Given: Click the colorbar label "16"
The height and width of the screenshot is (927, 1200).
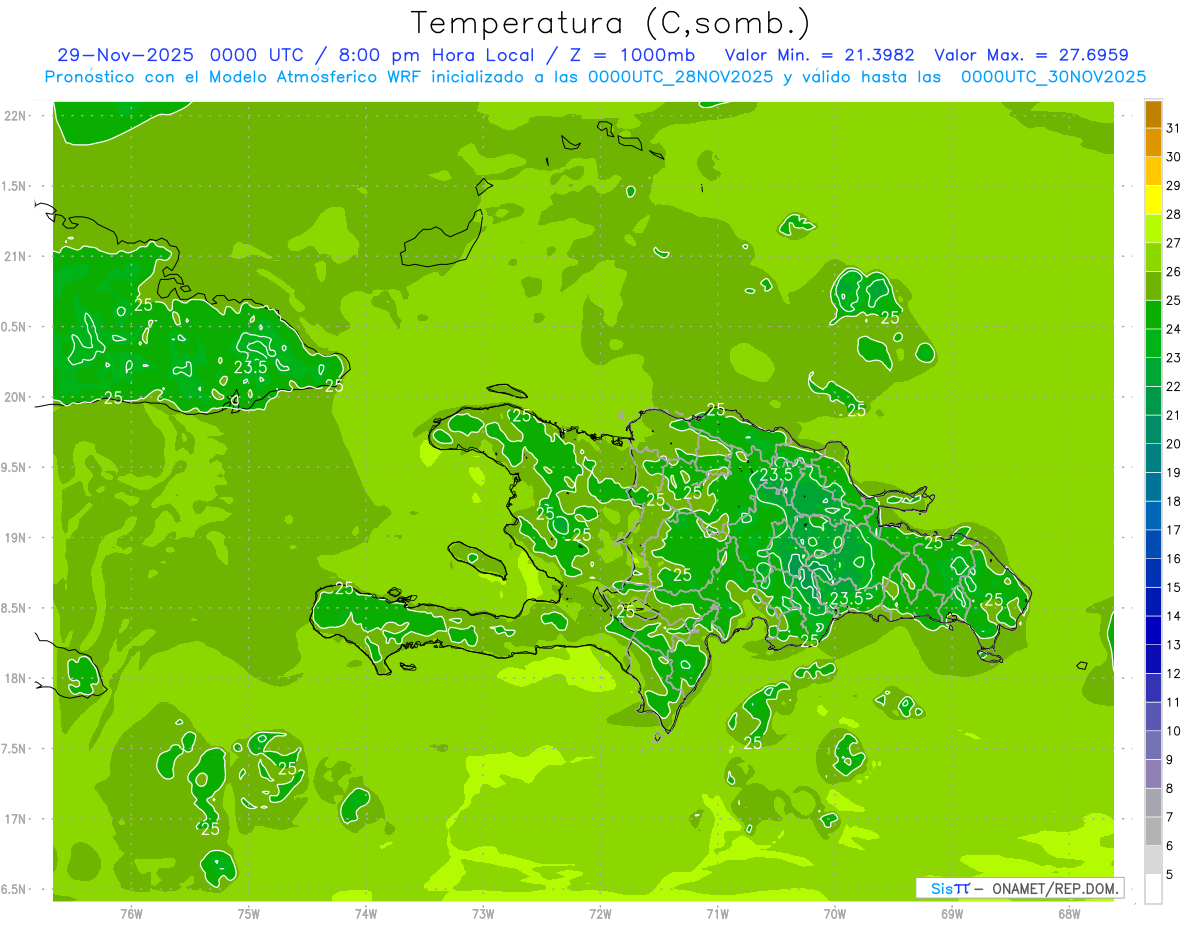Looking at the screenshot, I should click(1174, 559).
